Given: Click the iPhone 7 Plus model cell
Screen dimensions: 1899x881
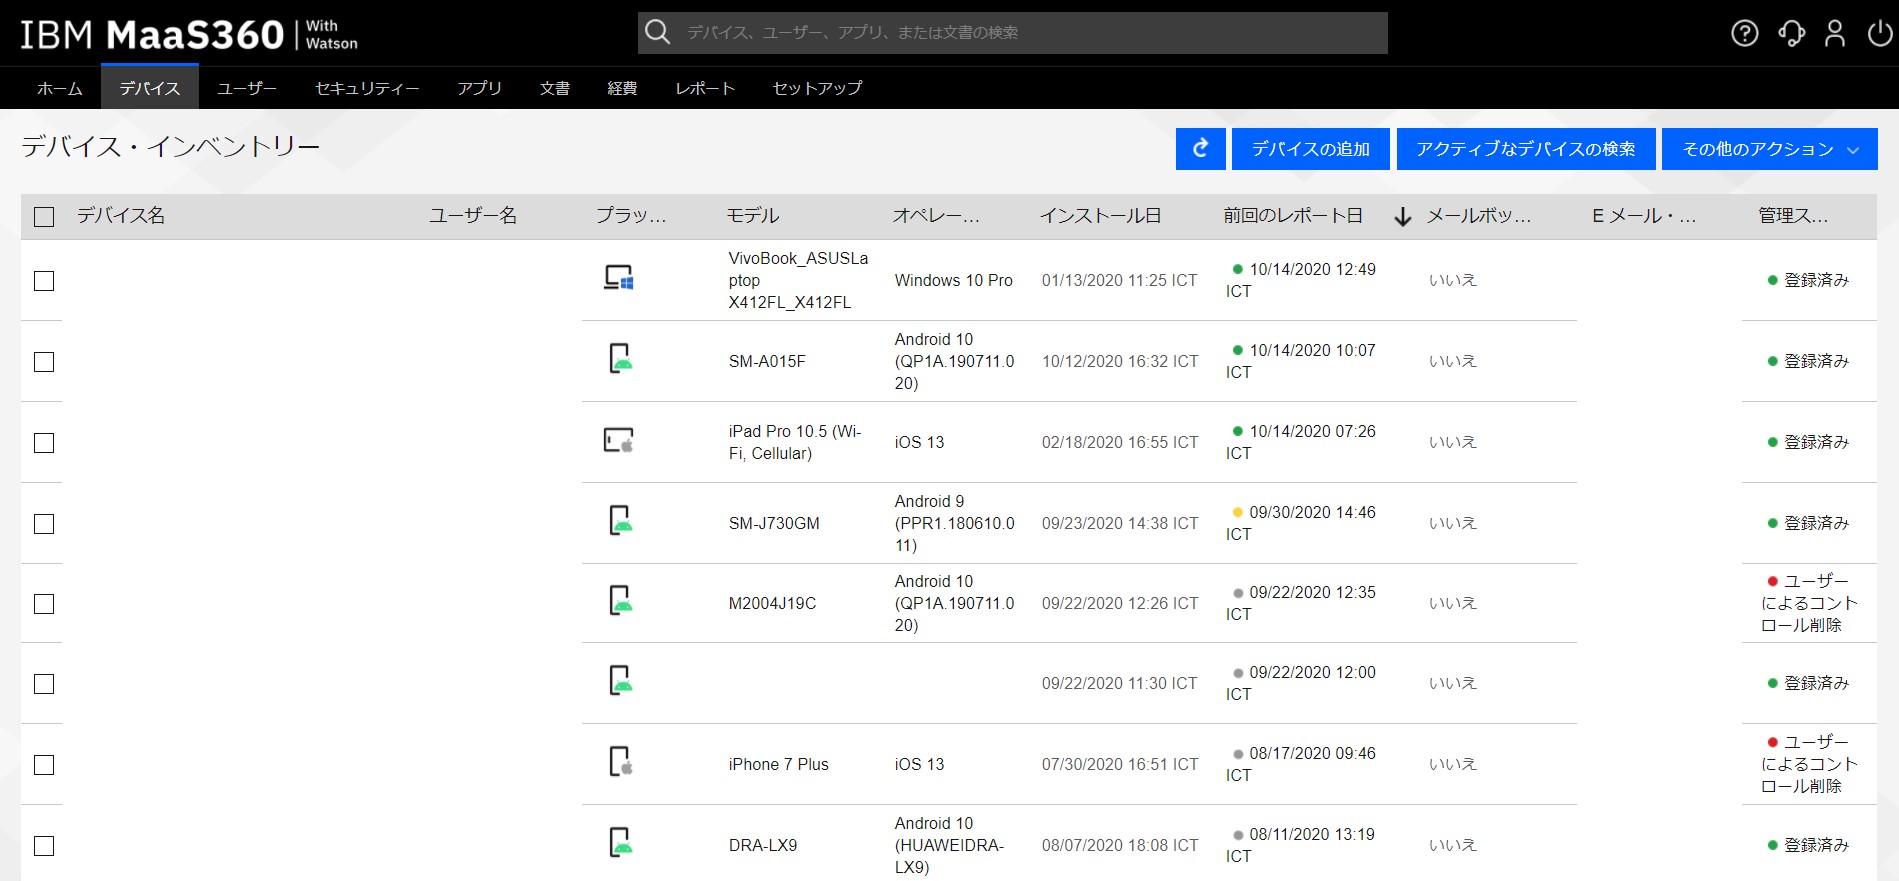Looking at the screenshot, I should tap(779, 765).
